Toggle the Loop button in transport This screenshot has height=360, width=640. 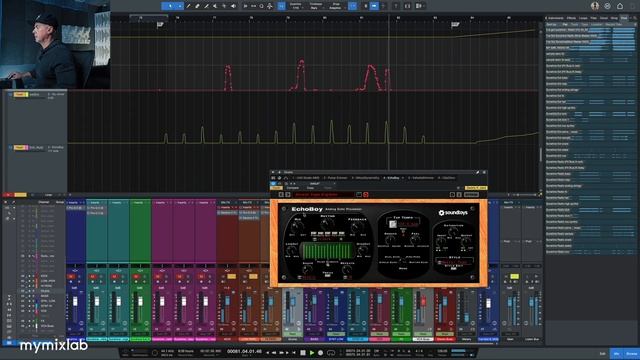[331, 353]
